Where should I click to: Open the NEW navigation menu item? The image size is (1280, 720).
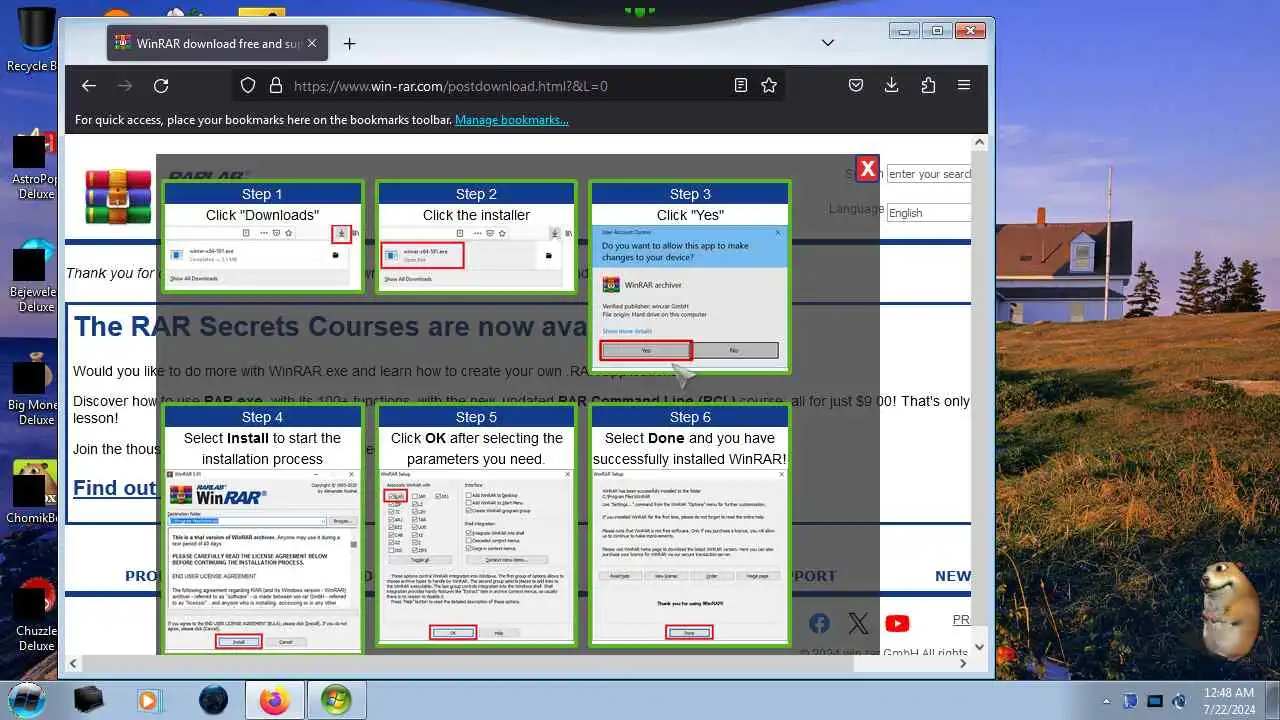tap(952, 576)
